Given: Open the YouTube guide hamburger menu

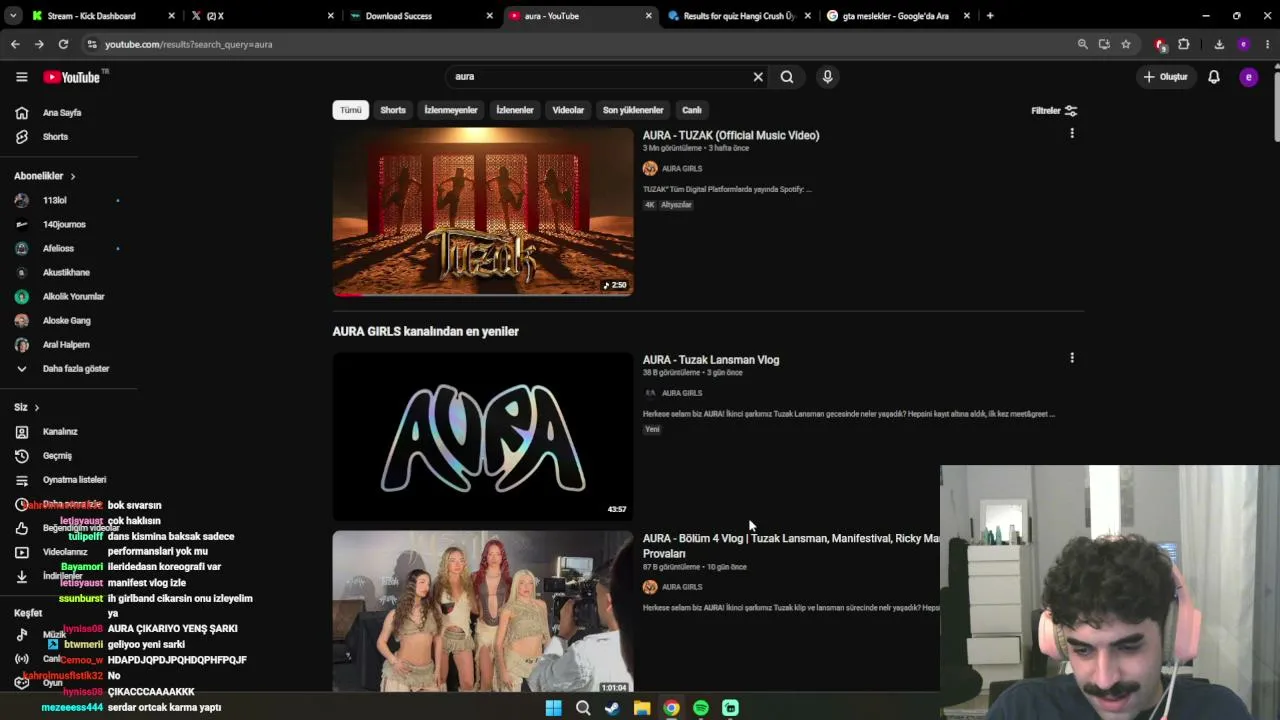Looking at the screenshot, I should (x=21, y=77).
